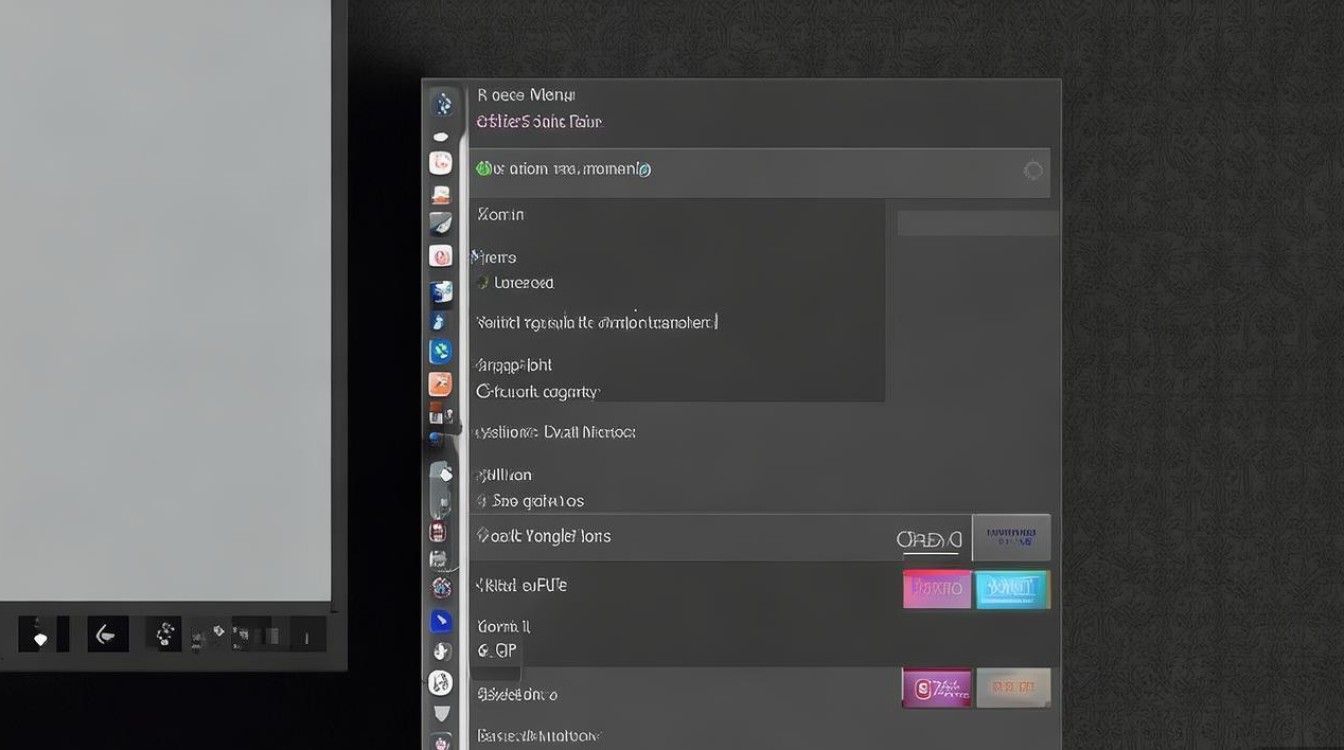Click the scattered dots icon in bottom strip

tap(164, 634)
